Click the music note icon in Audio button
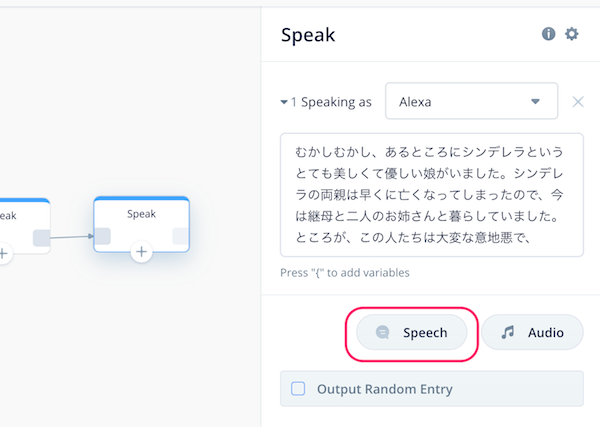The image size is (600, 427). point(508,332)
